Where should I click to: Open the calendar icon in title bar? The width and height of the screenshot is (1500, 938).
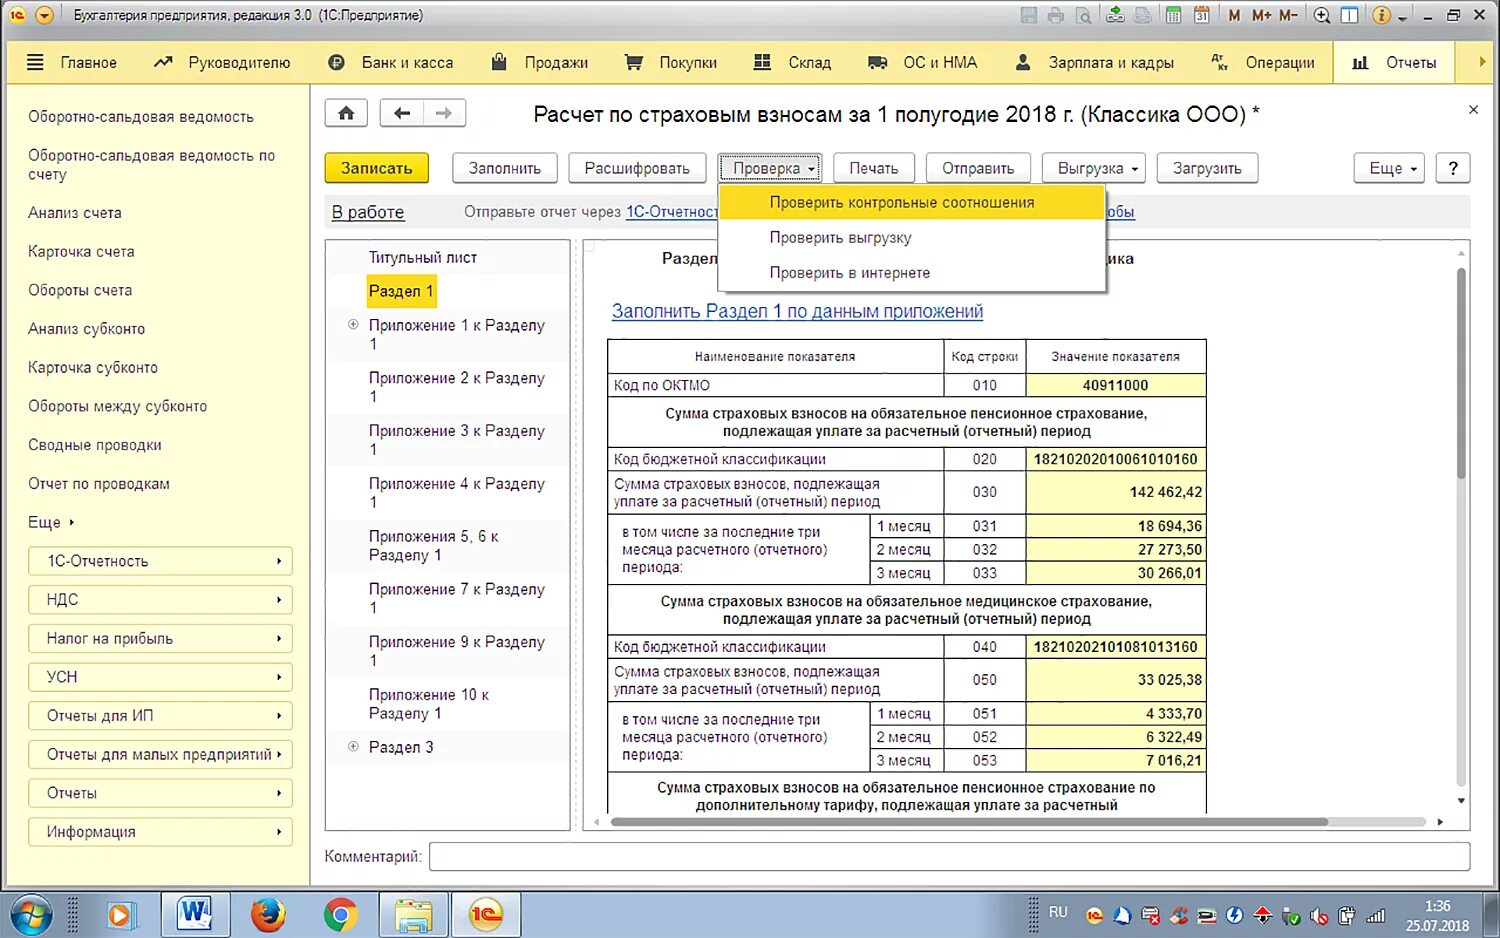pyautogui.click(x=1201, y=16)
